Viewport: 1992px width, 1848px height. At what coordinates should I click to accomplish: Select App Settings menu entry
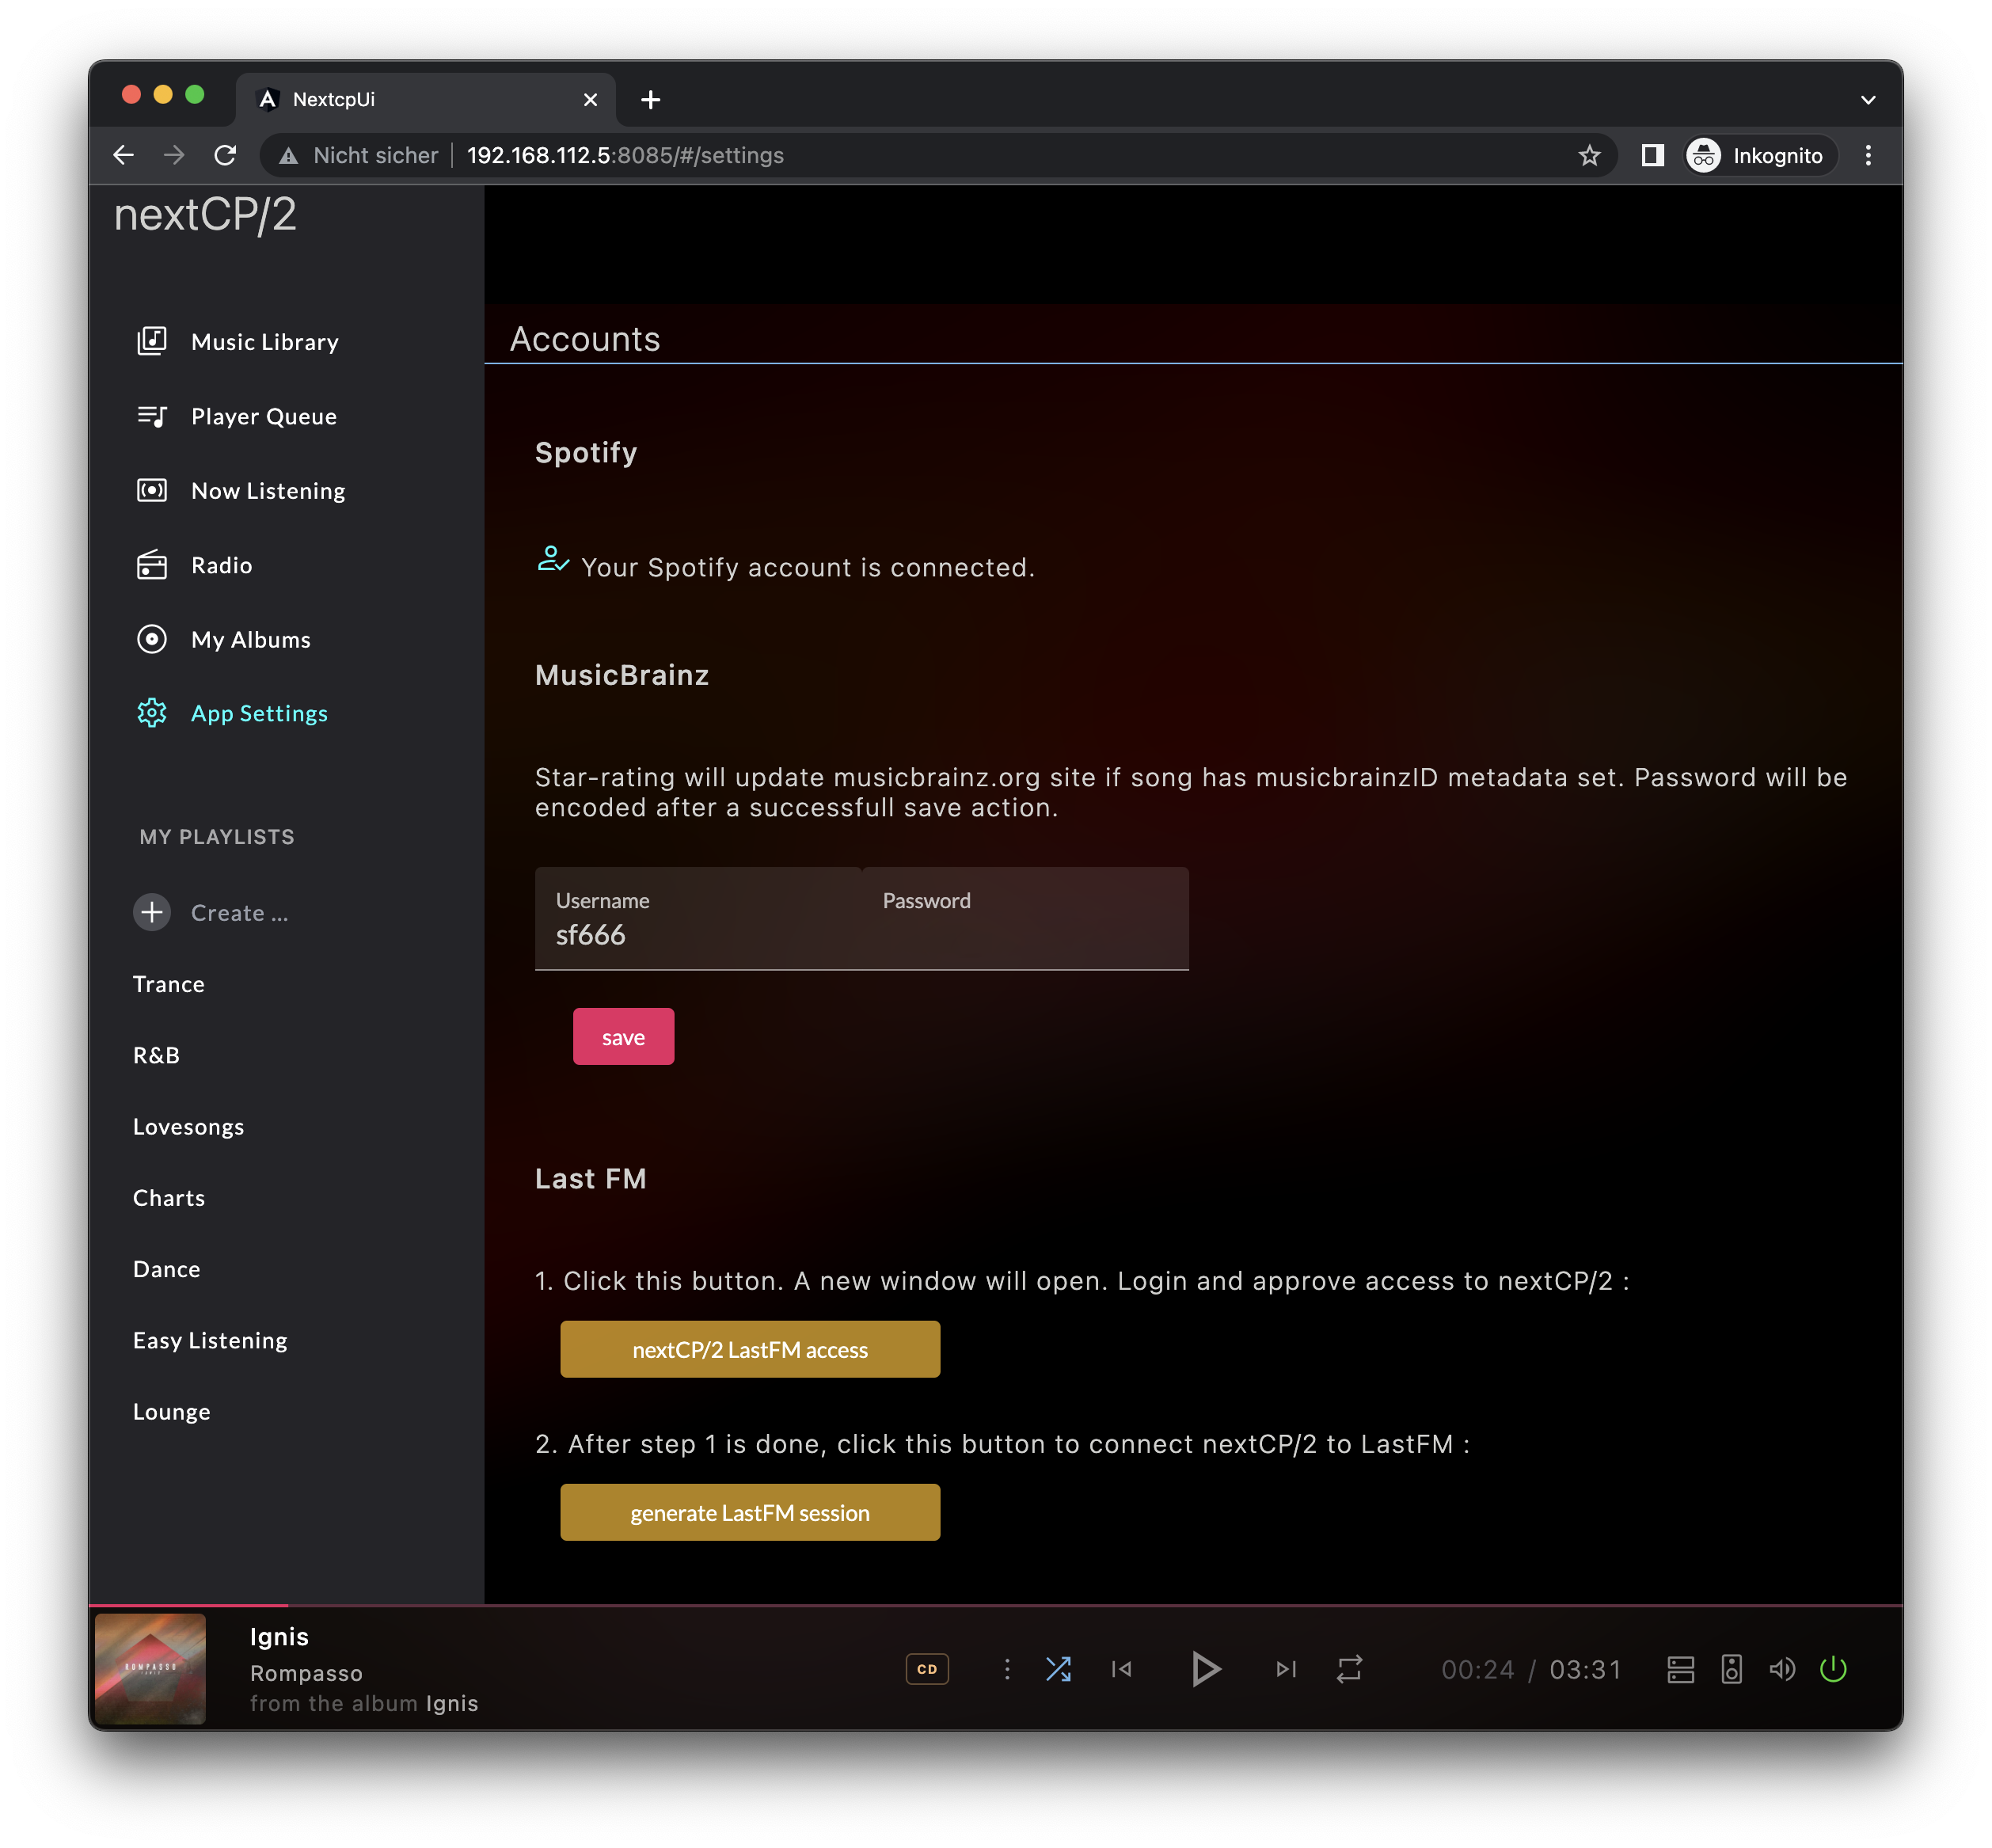[x=259, y=713]
